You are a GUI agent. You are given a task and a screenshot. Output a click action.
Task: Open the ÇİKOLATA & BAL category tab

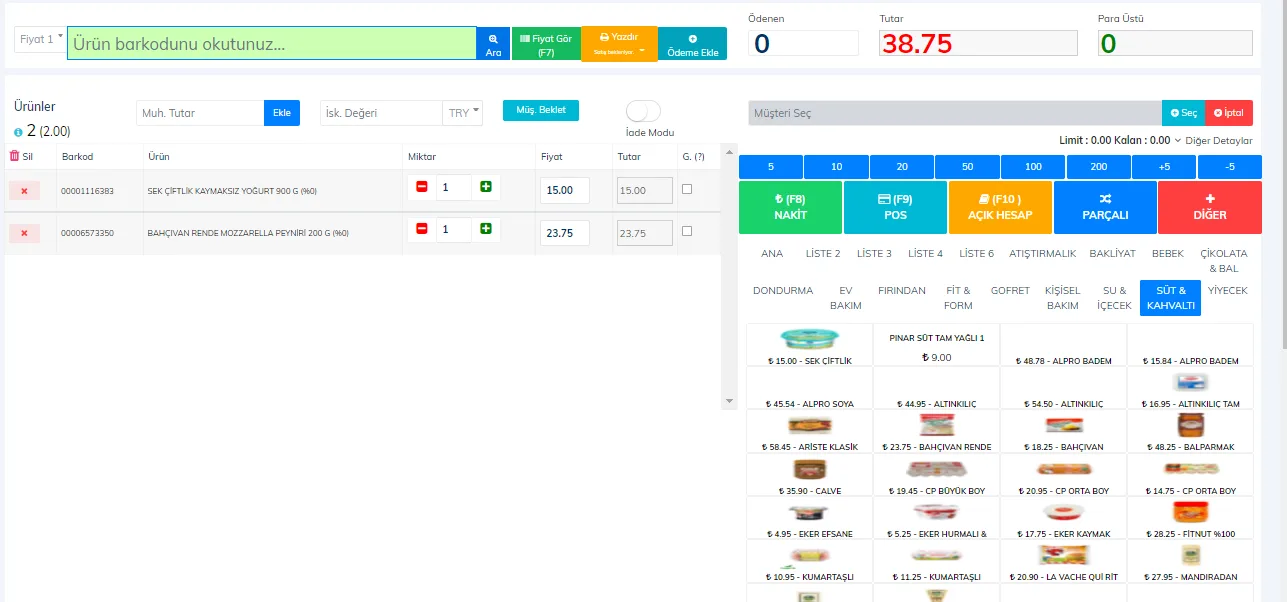click(x=1224, y=261)
